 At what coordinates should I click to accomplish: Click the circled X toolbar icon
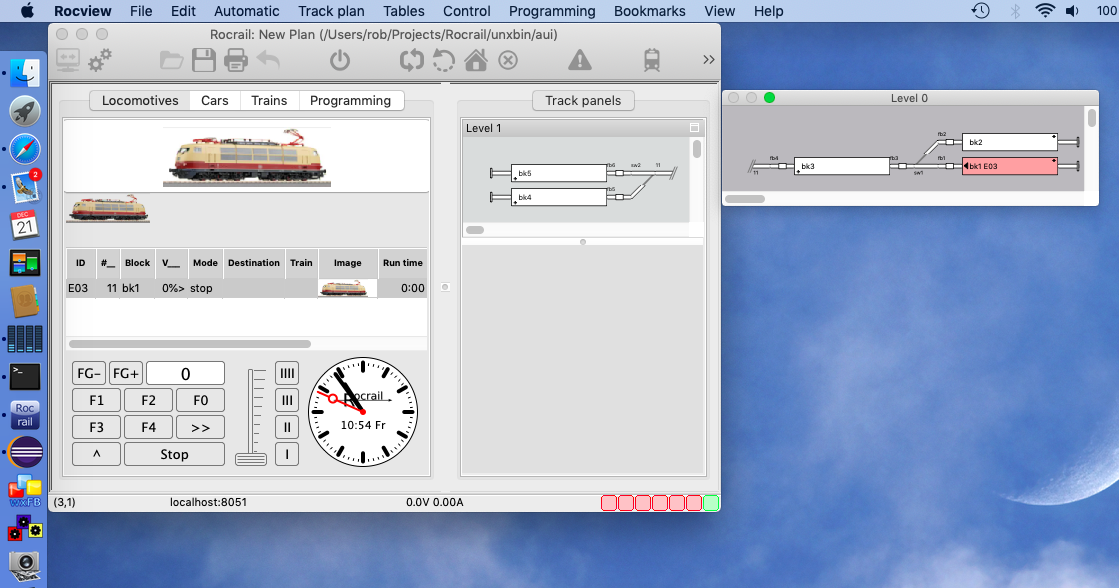pyautogui.click(x=508, y=61)
